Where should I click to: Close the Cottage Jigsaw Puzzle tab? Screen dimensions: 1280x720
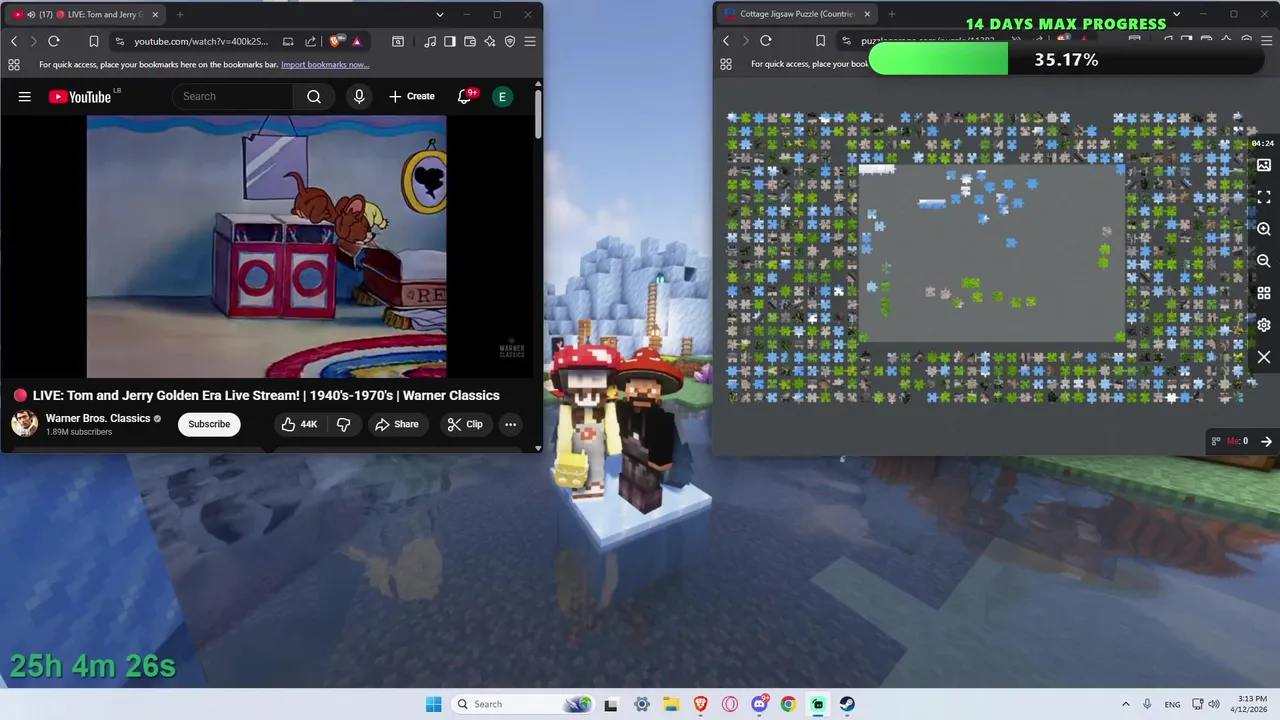point(867,14)
